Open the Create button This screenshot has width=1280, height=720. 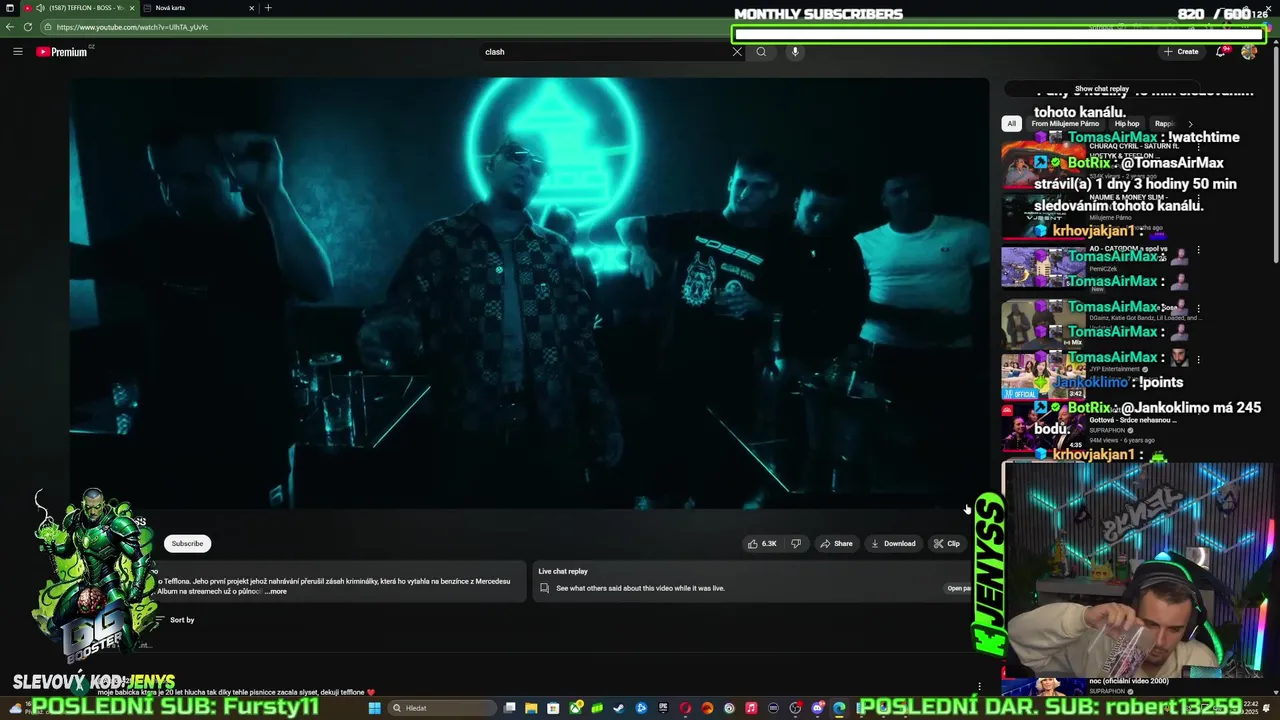pos(1181,51)
